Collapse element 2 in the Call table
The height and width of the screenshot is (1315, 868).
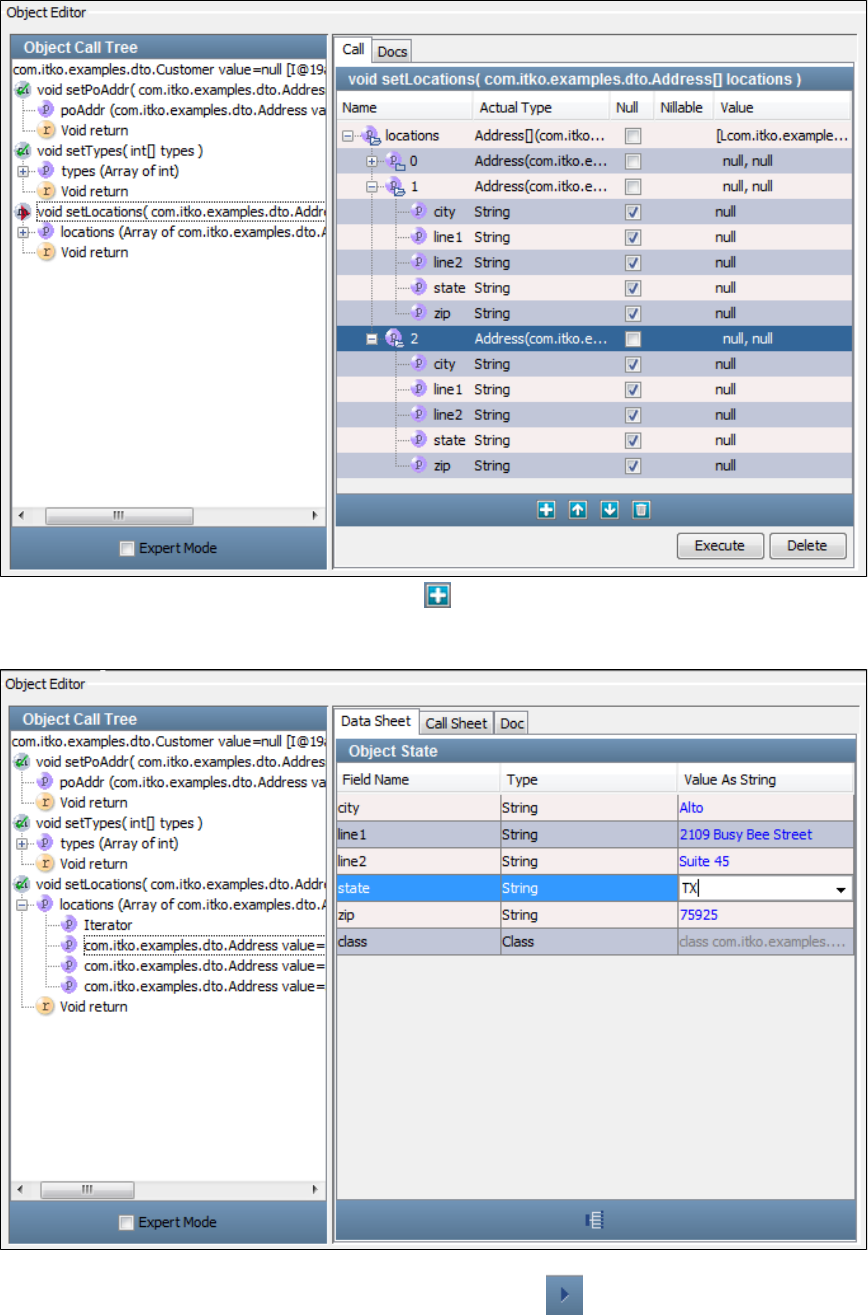[x=372, y=339]
